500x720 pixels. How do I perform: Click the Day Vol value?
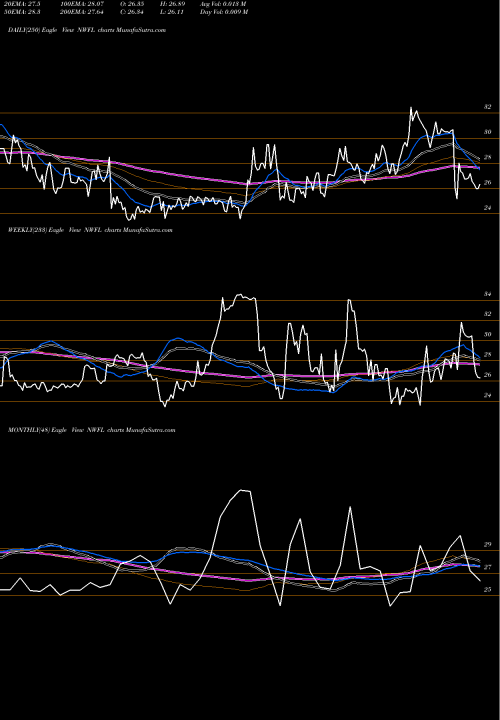[x=224, y=12]
